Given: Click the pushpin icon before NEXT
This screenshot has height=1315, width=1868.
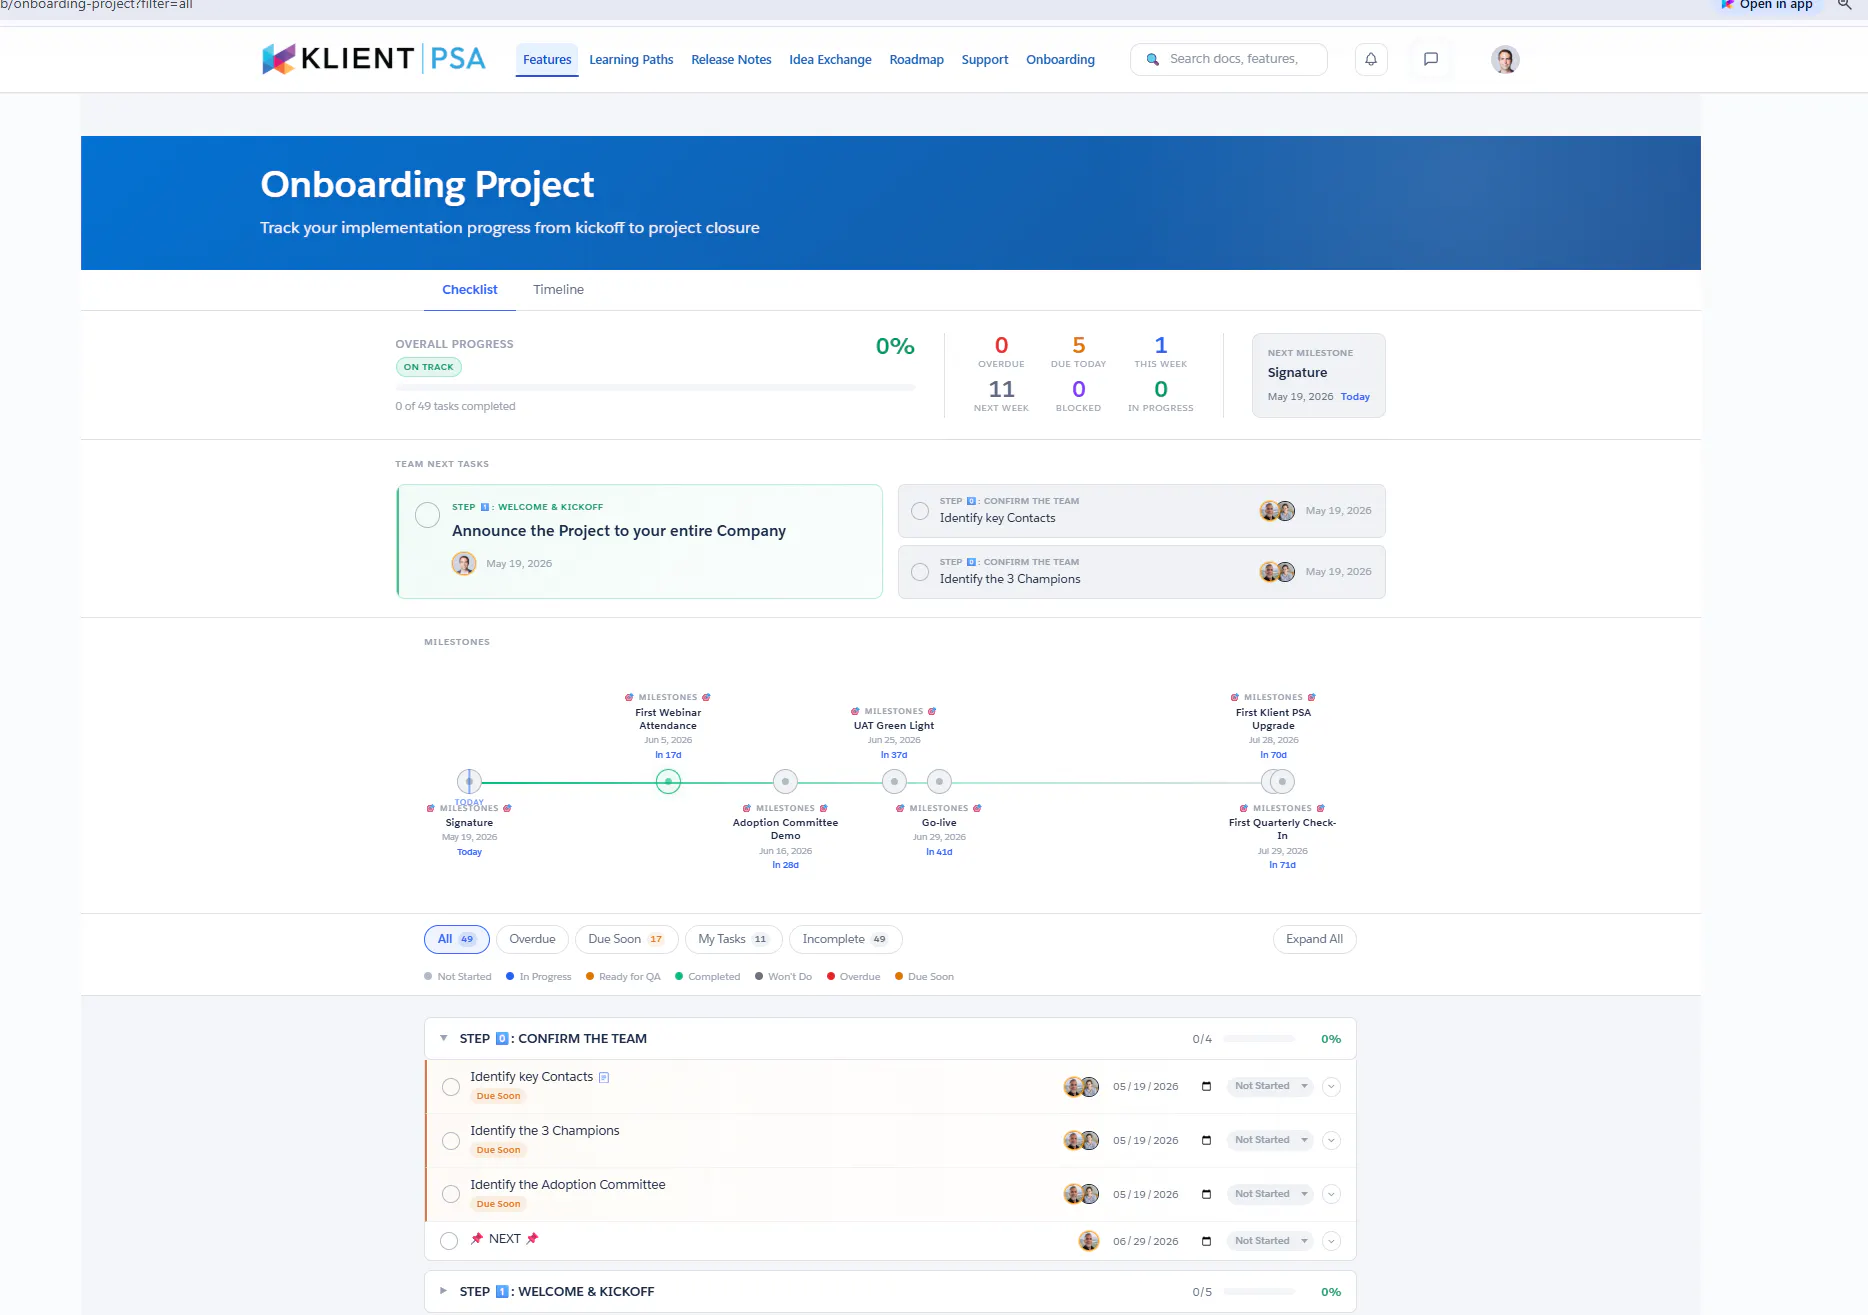Looking at the screenshot, I should pyautogui.click(x=477, y=1238).
